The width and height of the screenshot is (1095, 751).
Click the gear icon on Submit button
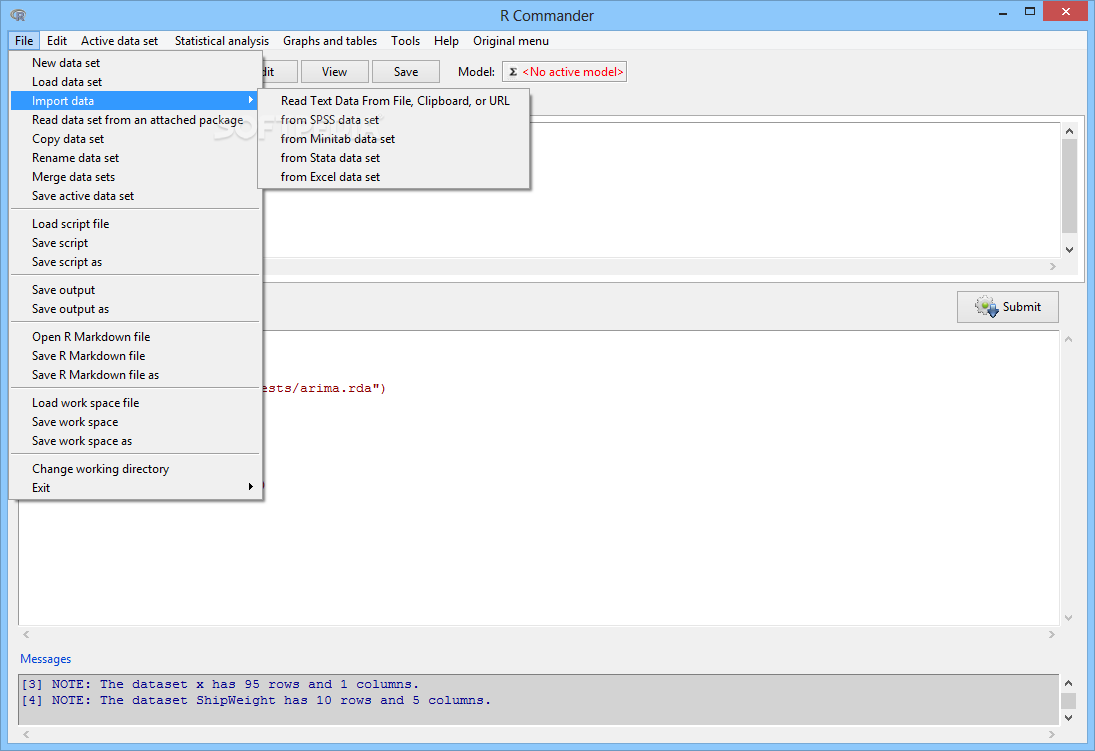pos(987,307)
